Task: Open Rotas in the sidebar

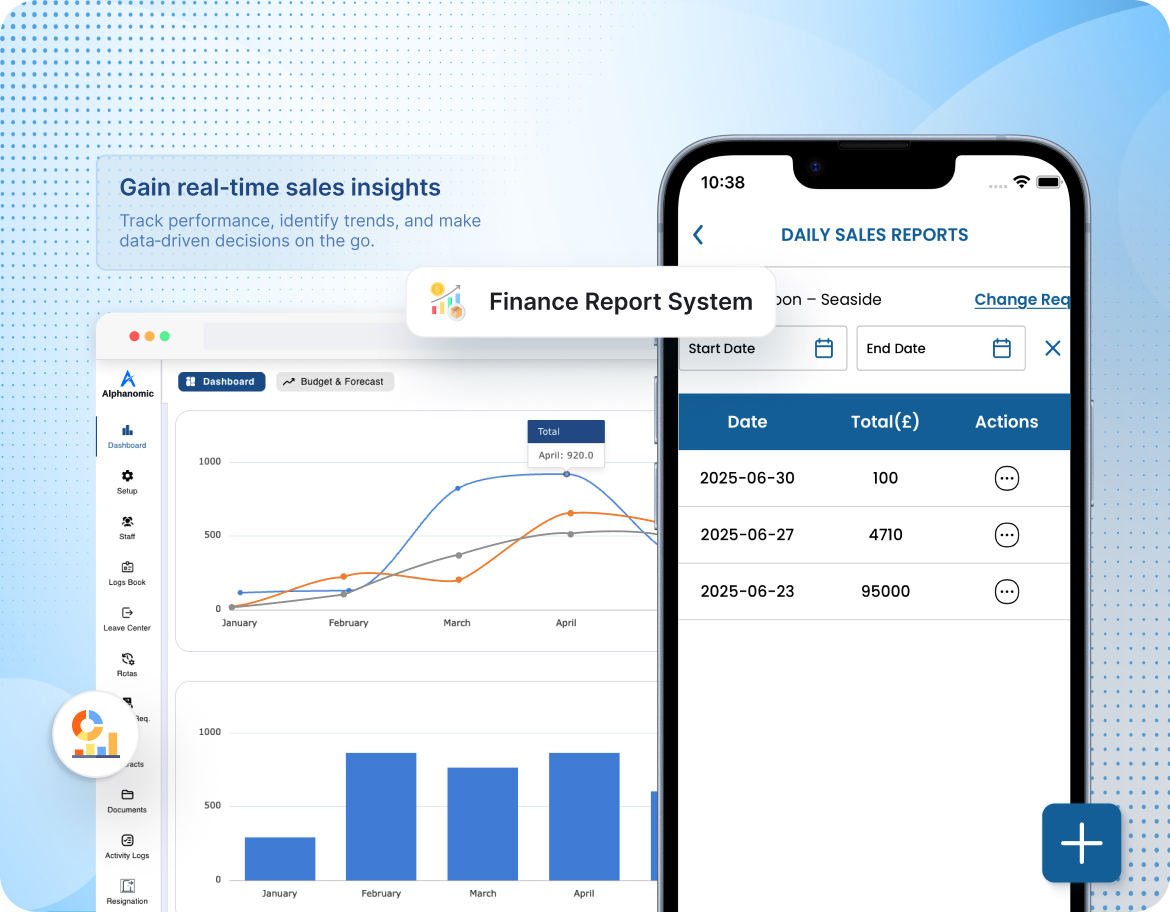Action: click(127, 664)
